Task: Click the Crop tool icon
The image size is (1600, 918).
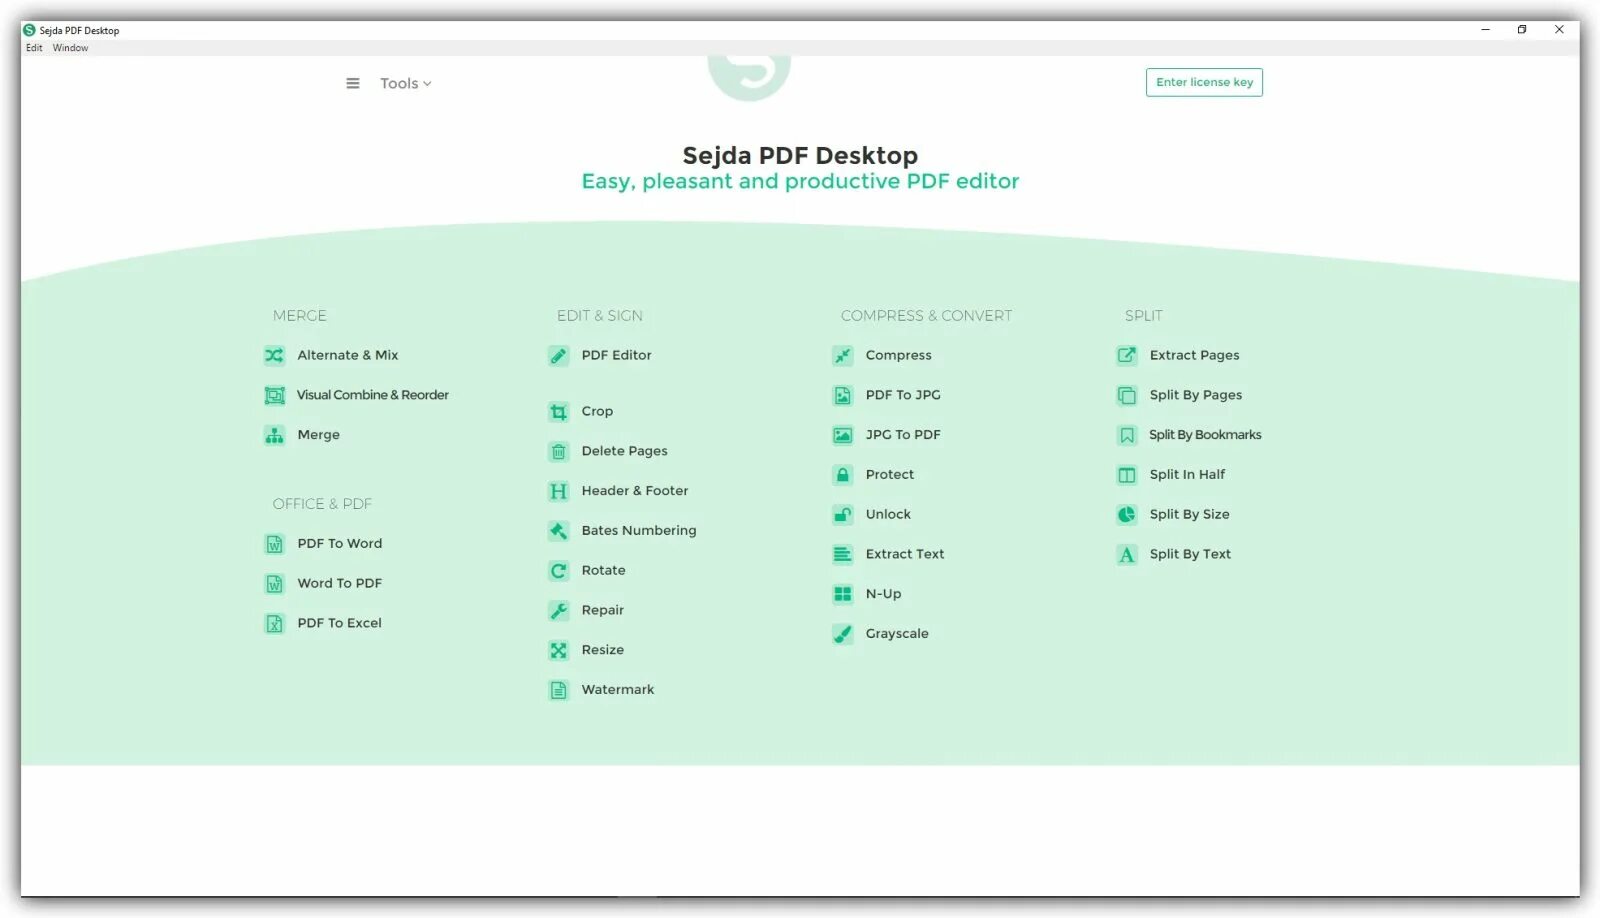Action: pyautogui.click(x=559, y=412)
